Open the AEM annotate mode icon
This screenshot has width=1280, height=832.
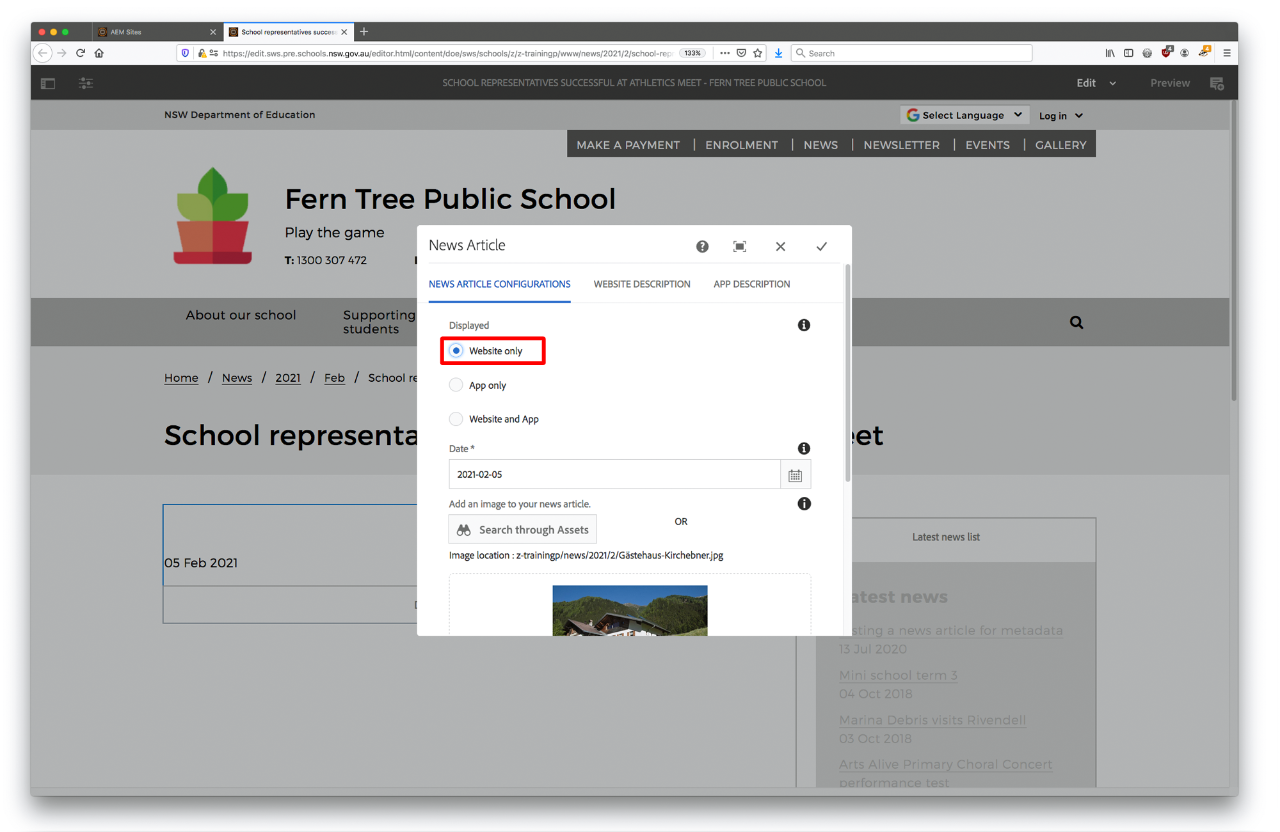1217,83
